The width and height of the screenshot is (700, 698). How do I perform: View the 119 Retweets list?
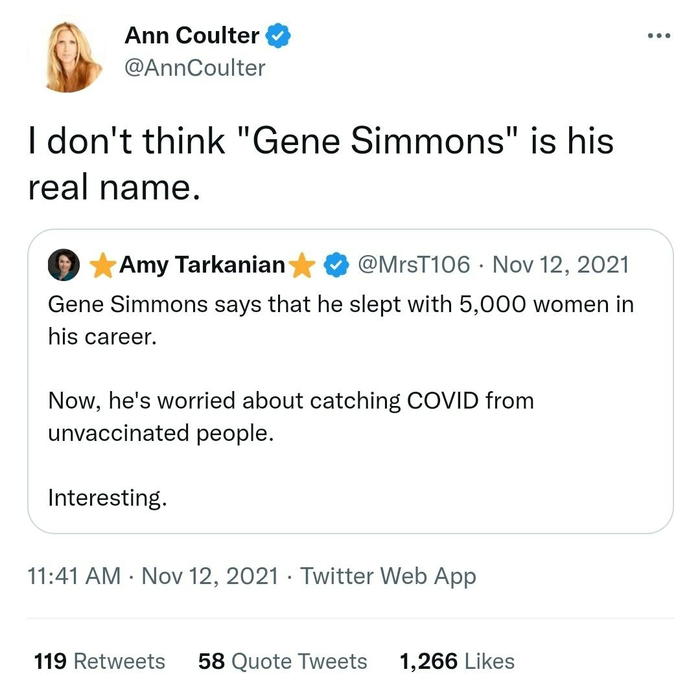pyautogui.click(x=99, y=661)
